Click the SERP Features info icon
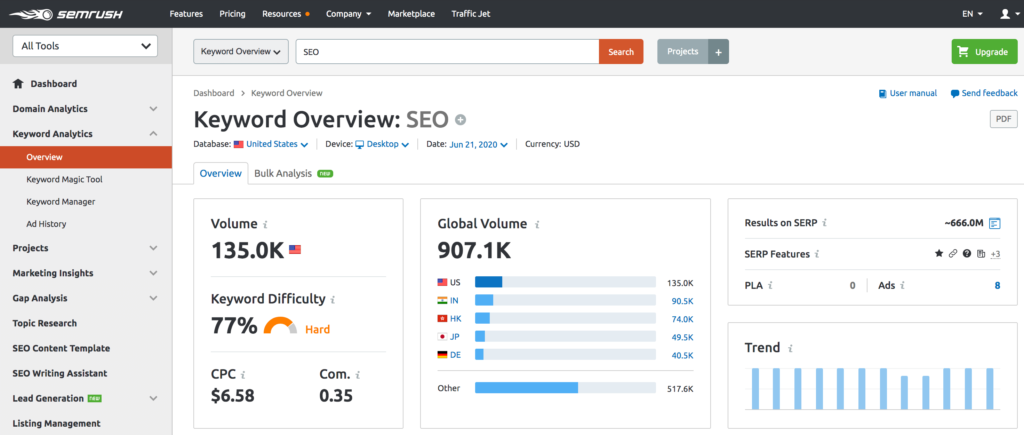Image resolution: width=1024 pixels, height=435 pixels. 817,254
